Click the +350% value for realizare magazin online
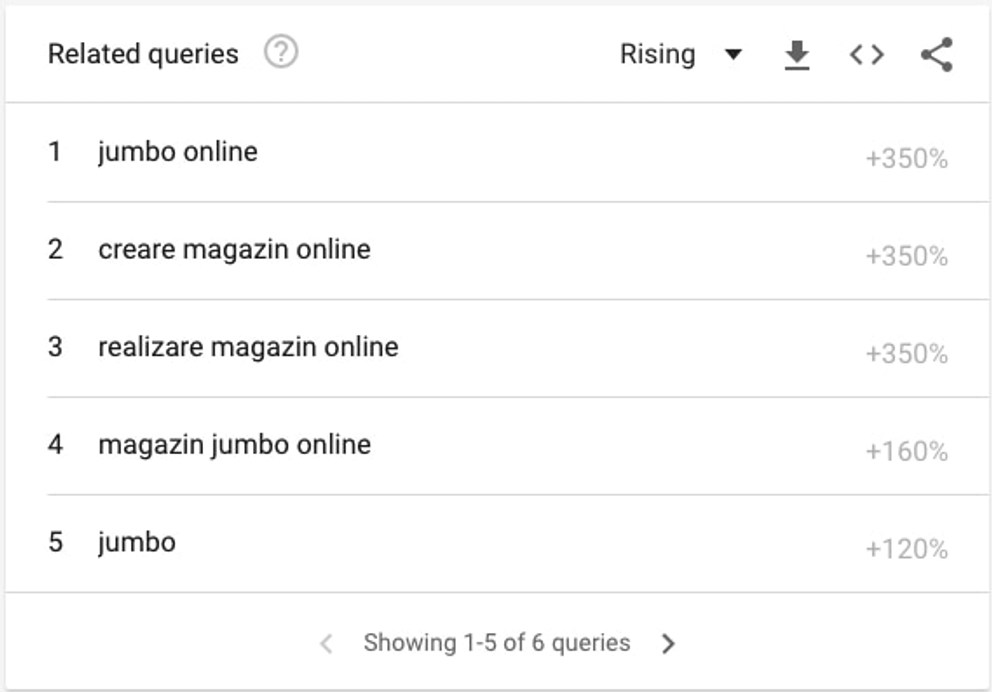Viewport: 992px width, 692px height. (907, 354)
